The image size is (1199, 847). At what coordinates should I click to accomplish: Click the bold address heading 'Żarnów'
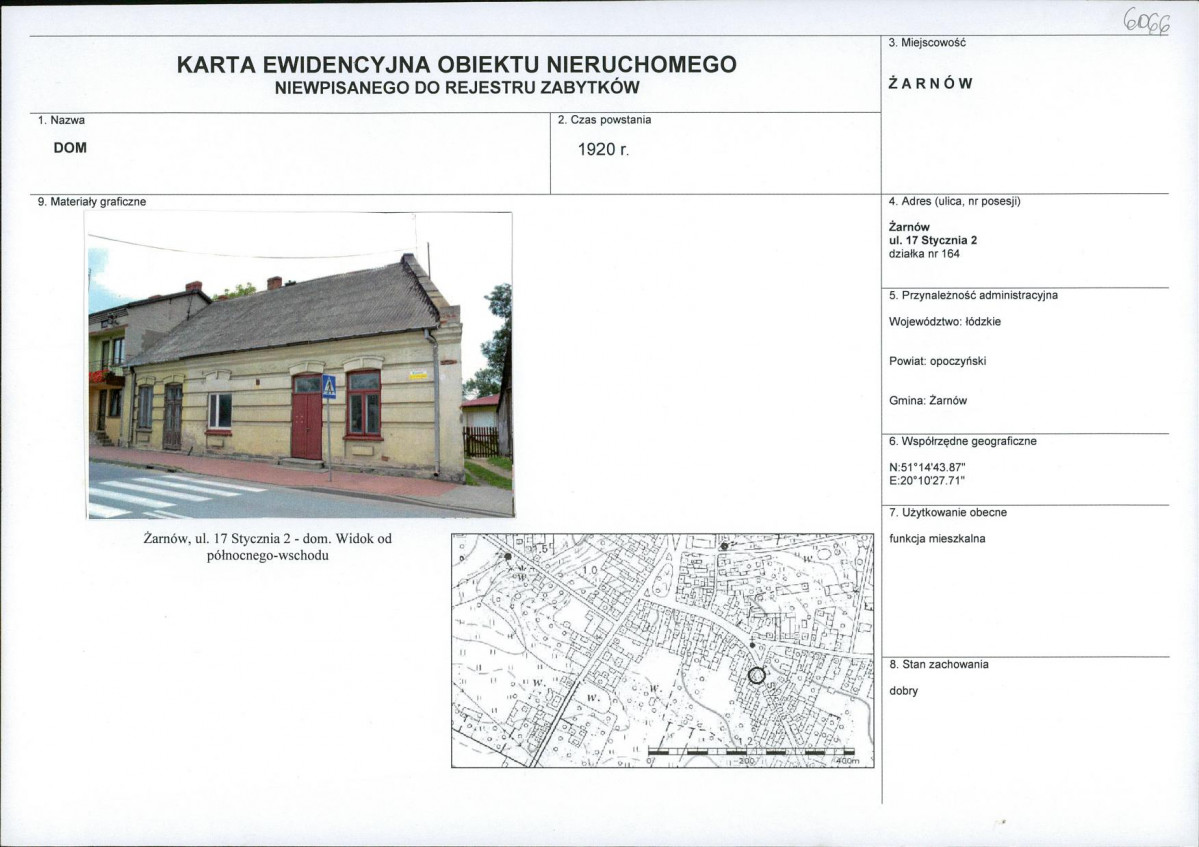point(909,227)
